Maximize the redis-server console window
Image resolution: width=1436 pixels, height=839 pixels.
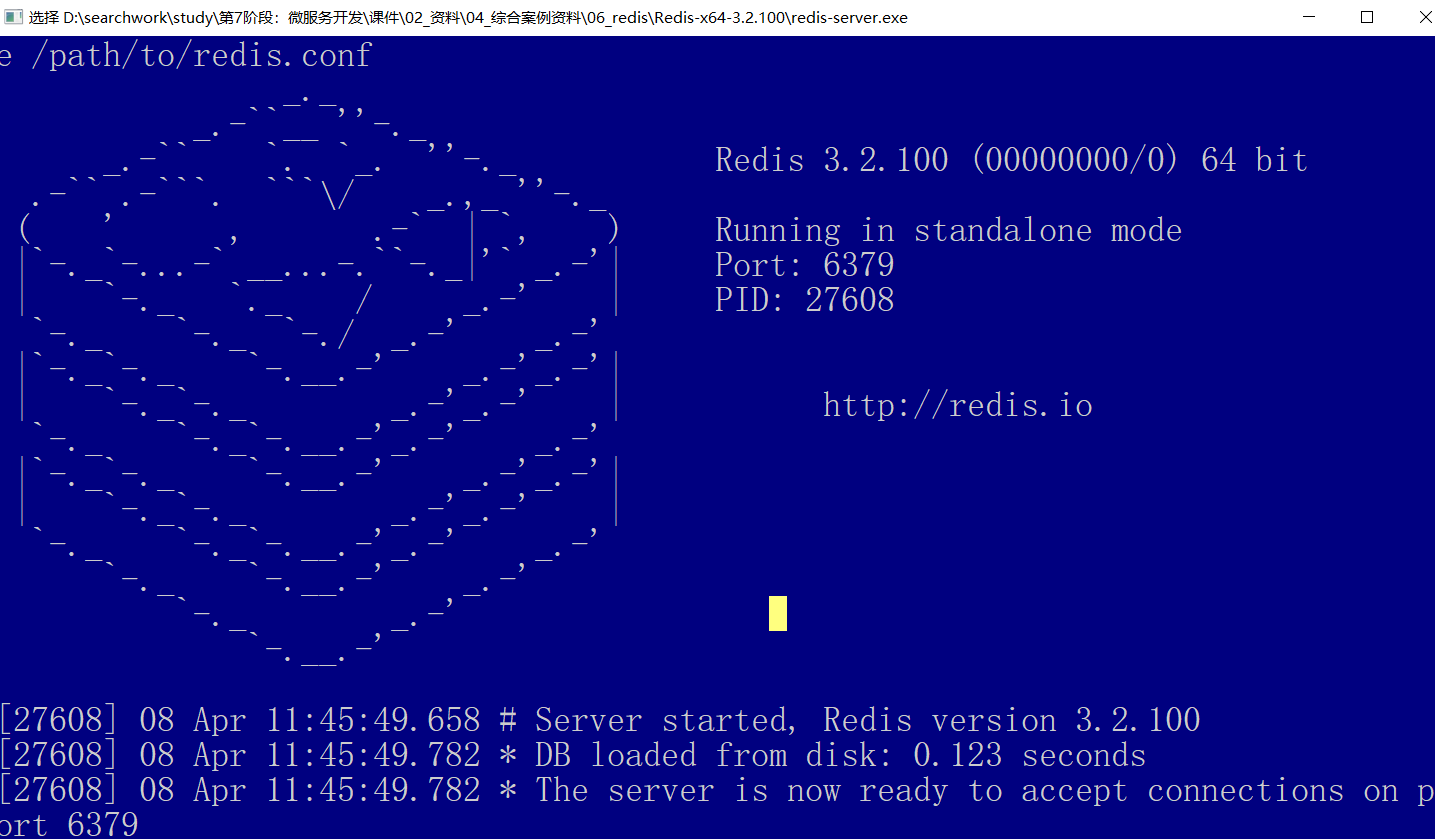[1367, 17]
